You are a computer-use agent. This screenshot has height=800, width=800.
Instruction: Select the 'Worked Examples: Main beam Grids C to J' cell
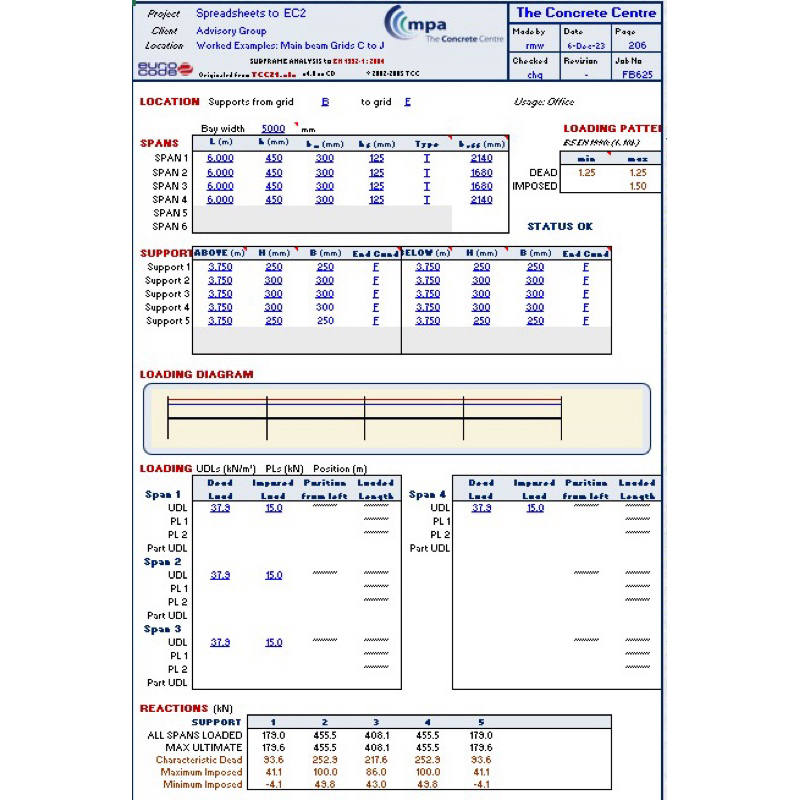pos(290,45)
